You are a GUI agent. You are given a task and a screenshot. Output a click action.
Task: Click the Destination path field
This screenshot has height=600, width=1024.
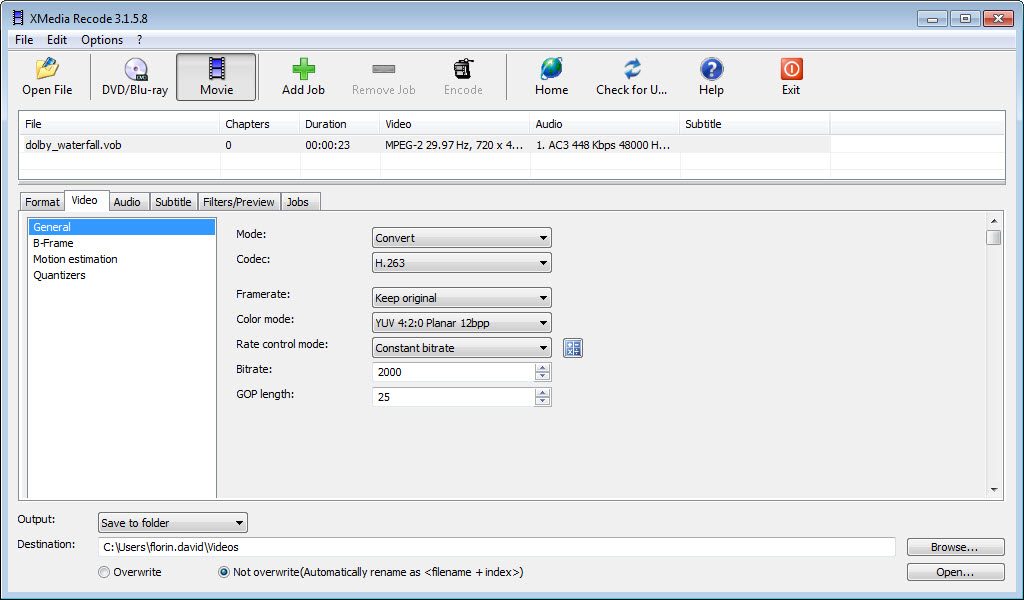pyautogui.click(x=496, y=547)
